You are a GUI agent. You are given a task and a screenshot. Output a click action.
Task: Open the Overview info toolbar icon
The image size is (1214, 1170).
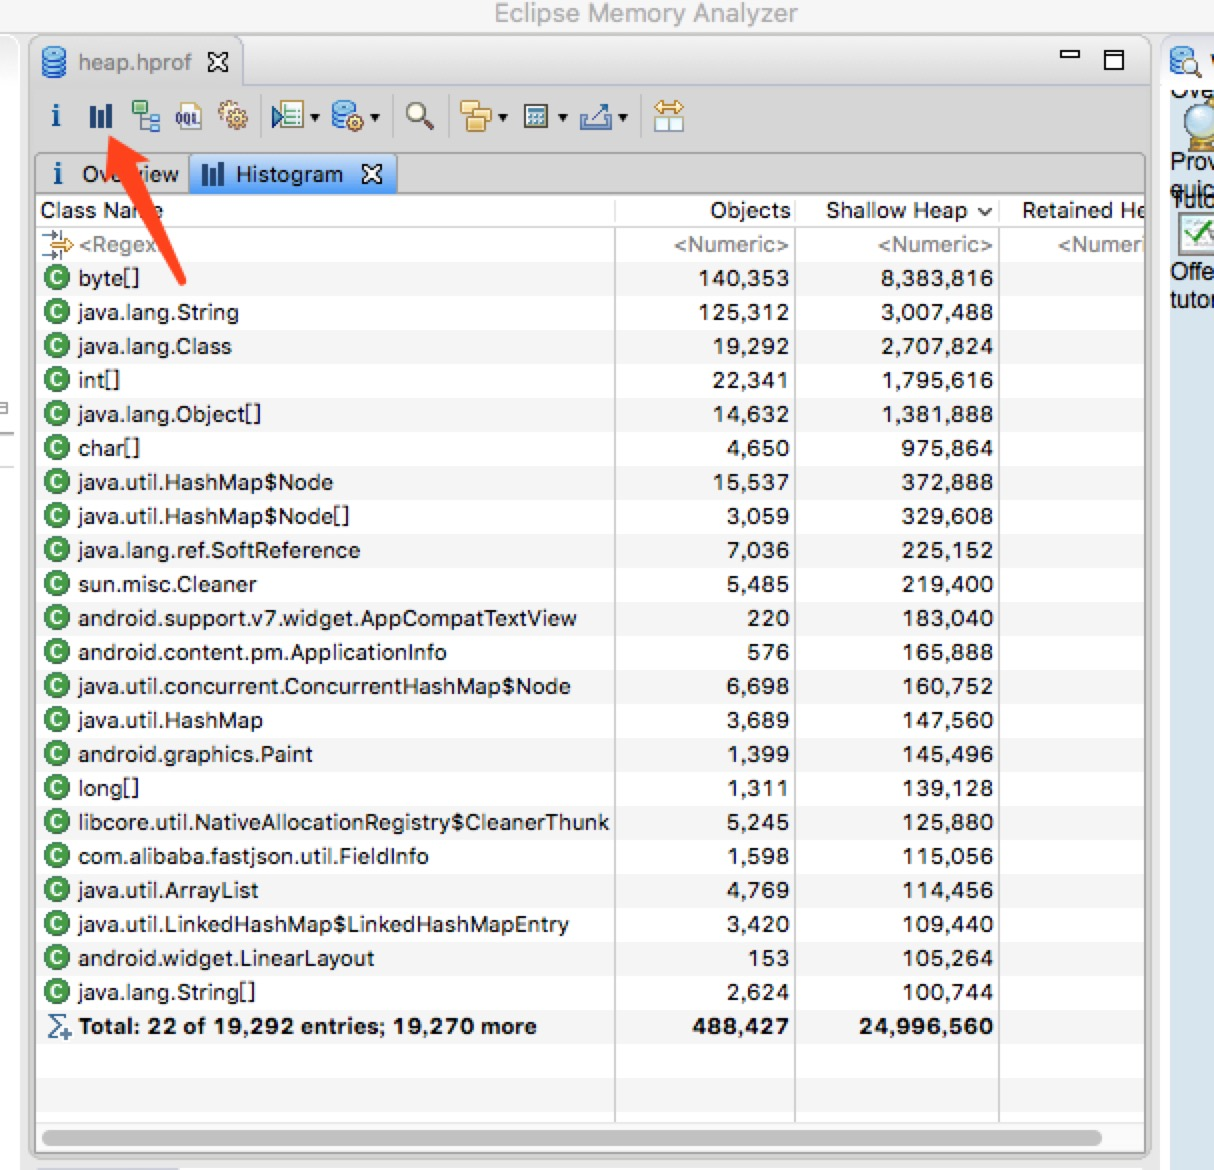point(56,116)
